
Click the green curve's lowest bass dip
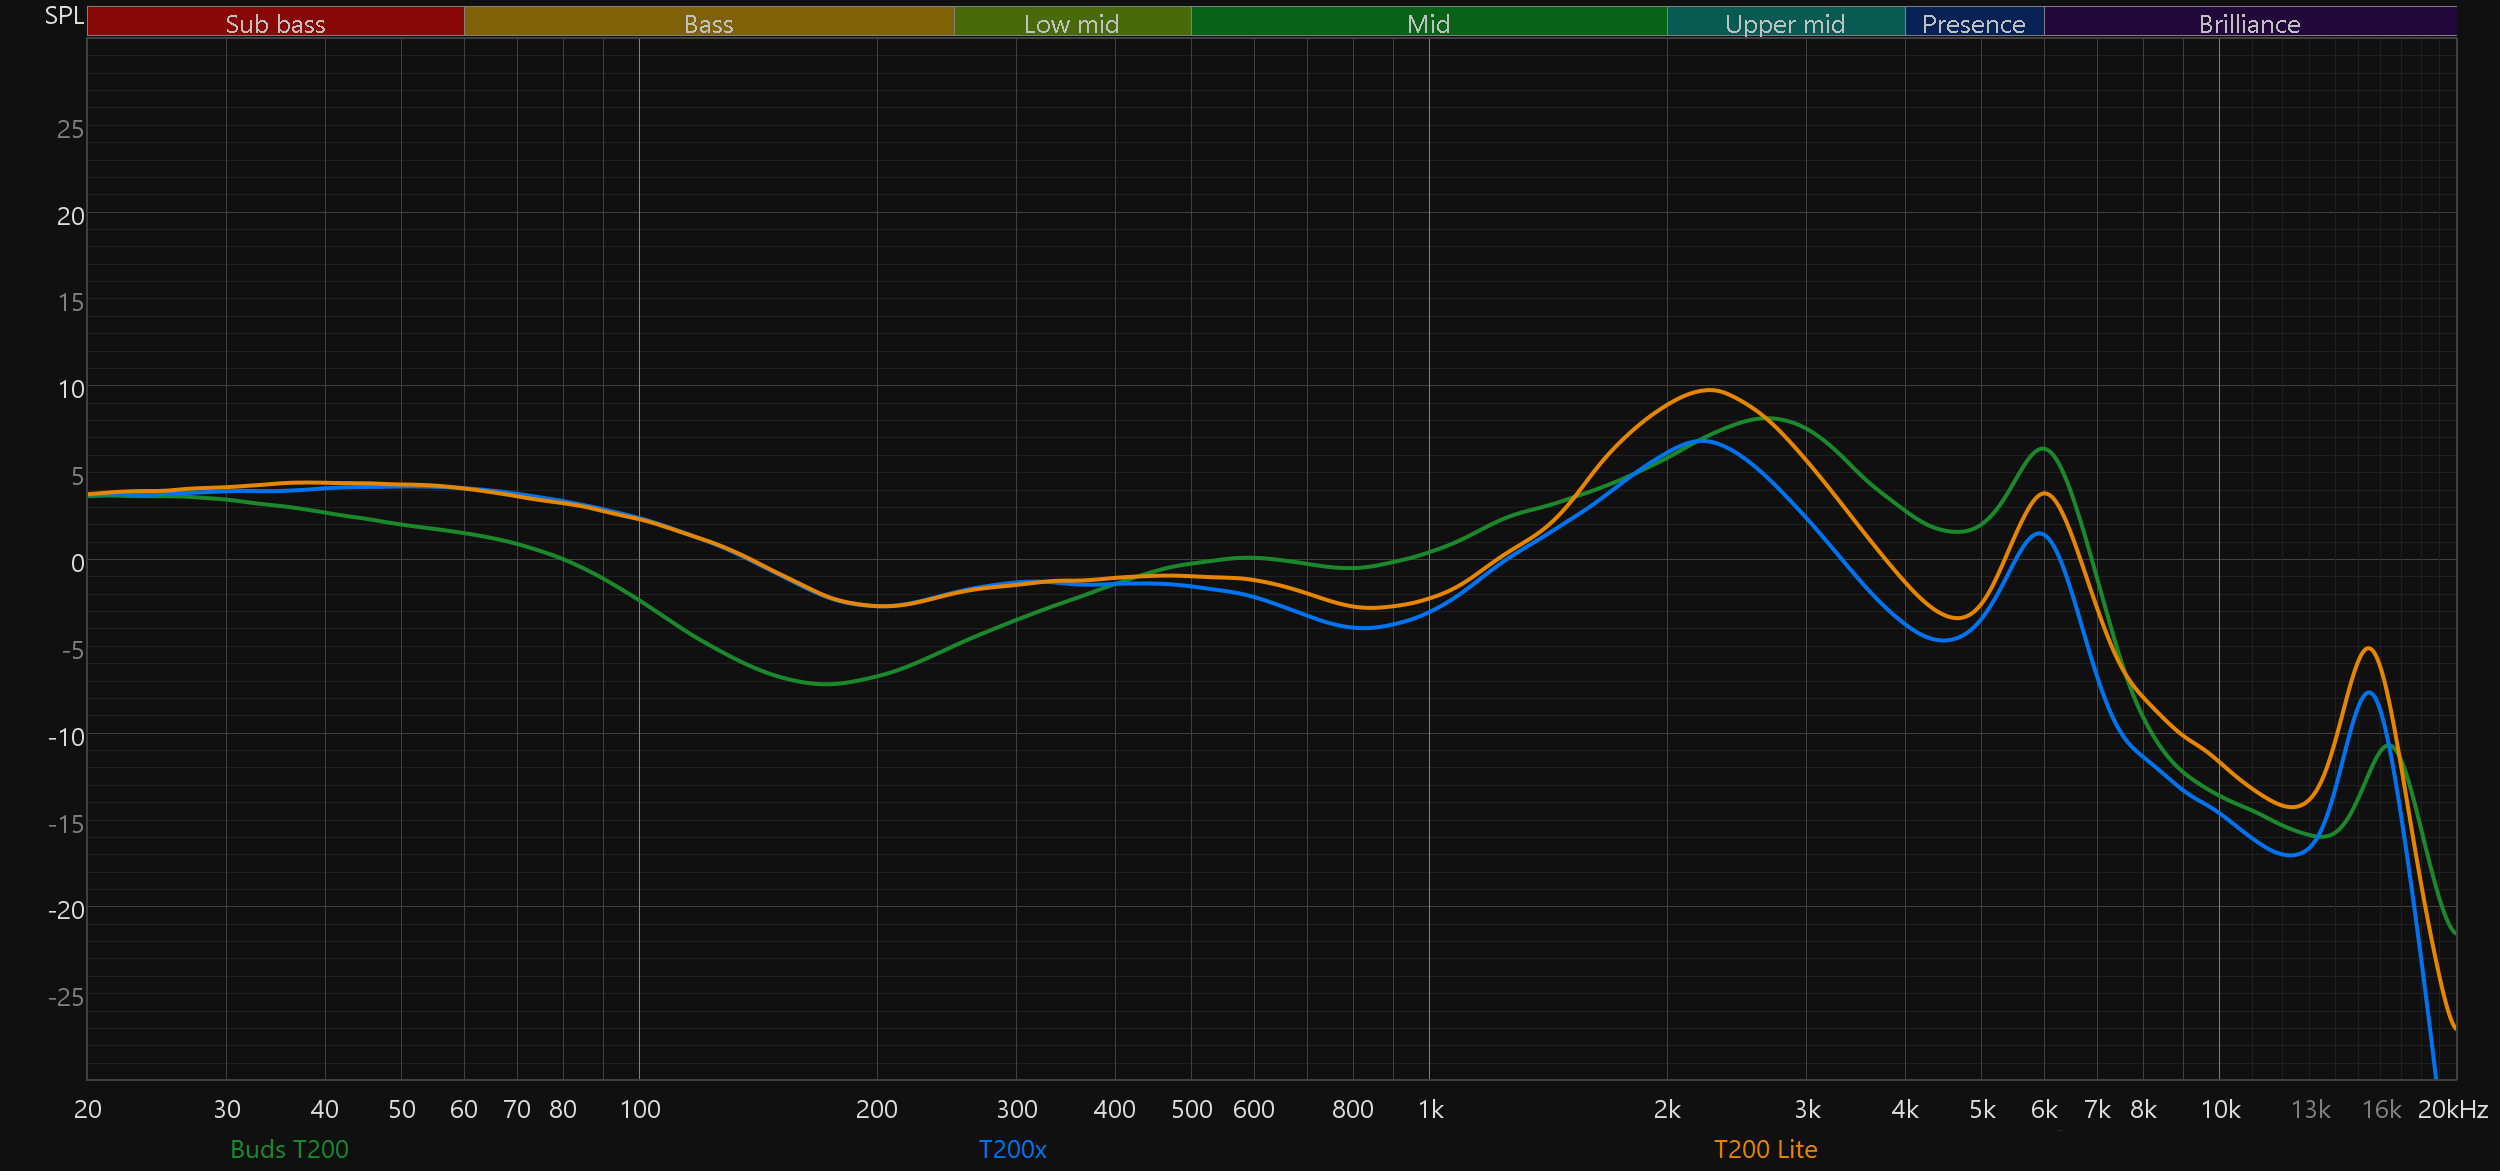click(827, 684)
